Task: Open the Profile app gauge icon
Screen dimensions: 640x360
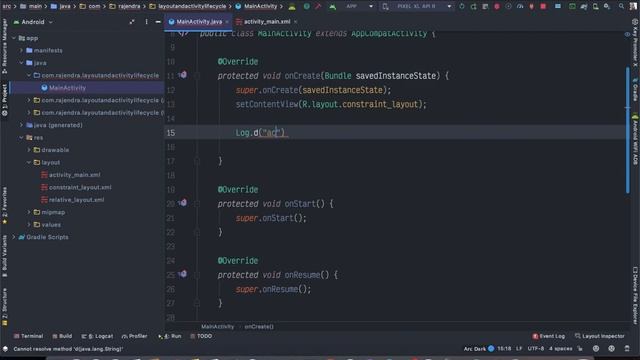Action: pos(520,6)
